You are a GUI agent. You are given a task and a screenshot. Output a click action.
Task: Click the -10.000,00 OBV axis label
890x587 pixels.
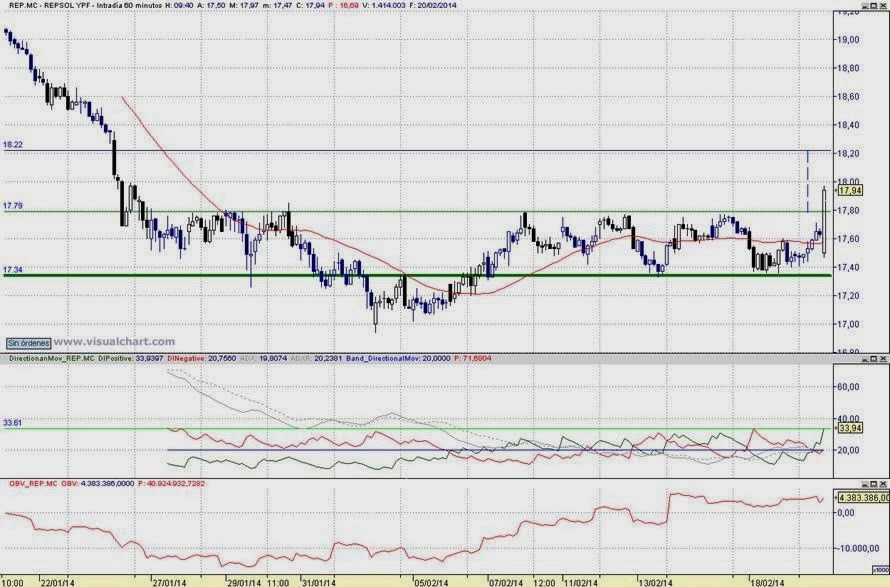click(x=858, y=548)
